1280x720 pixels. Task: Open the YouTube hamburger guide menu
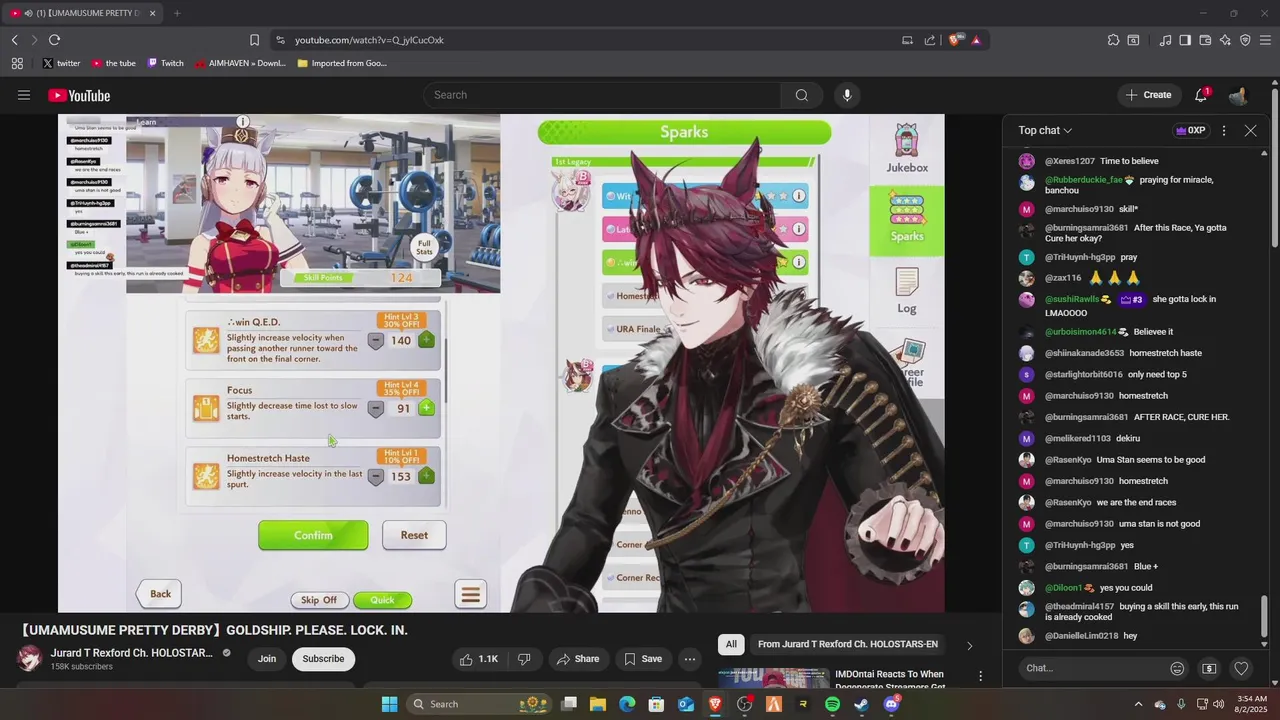click(24, 95)
